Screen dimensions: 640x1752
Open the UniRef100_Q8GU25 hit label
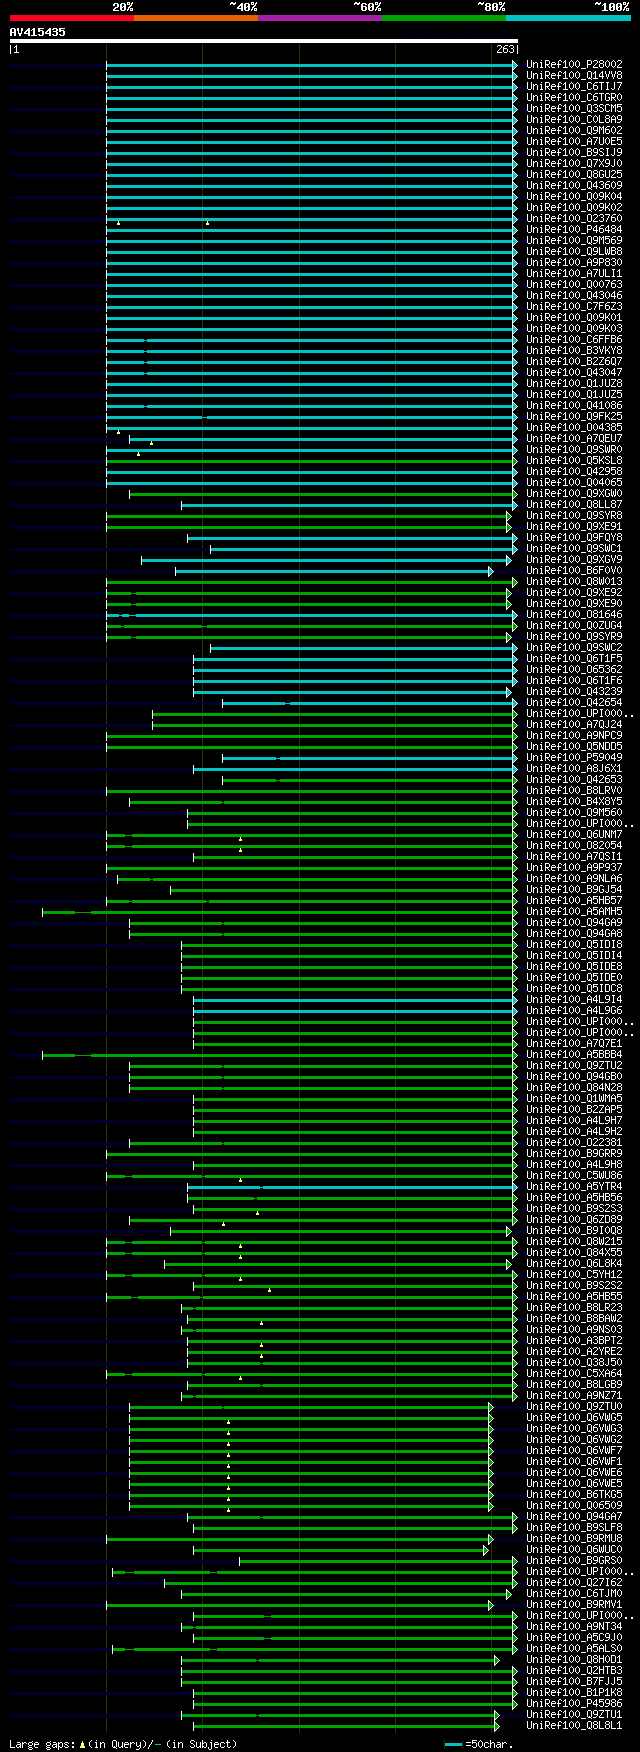(574, 174)
